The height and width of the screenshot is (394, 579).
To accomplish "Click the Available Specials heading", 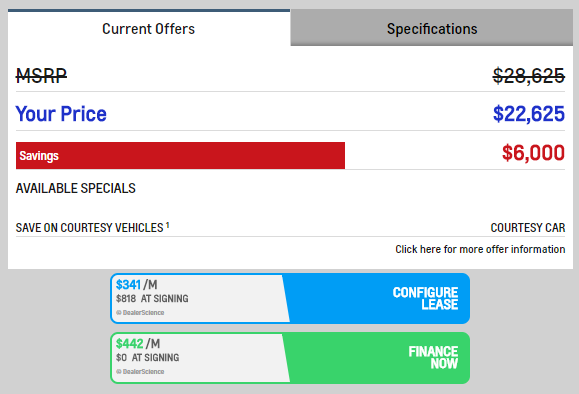I will point(76,188).
